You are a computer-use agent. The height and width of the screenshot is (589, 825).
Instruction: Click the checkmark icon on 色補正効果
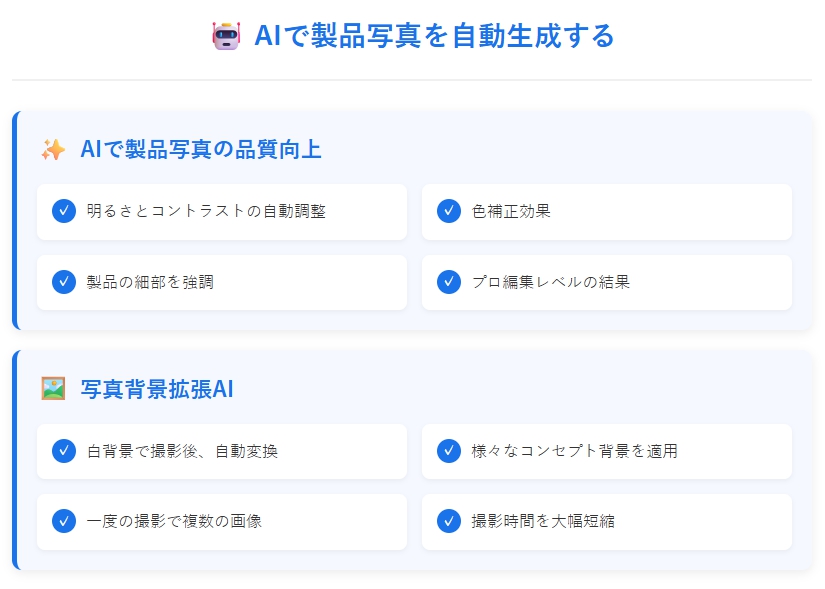pyautogui.click(x=447, y=211)
